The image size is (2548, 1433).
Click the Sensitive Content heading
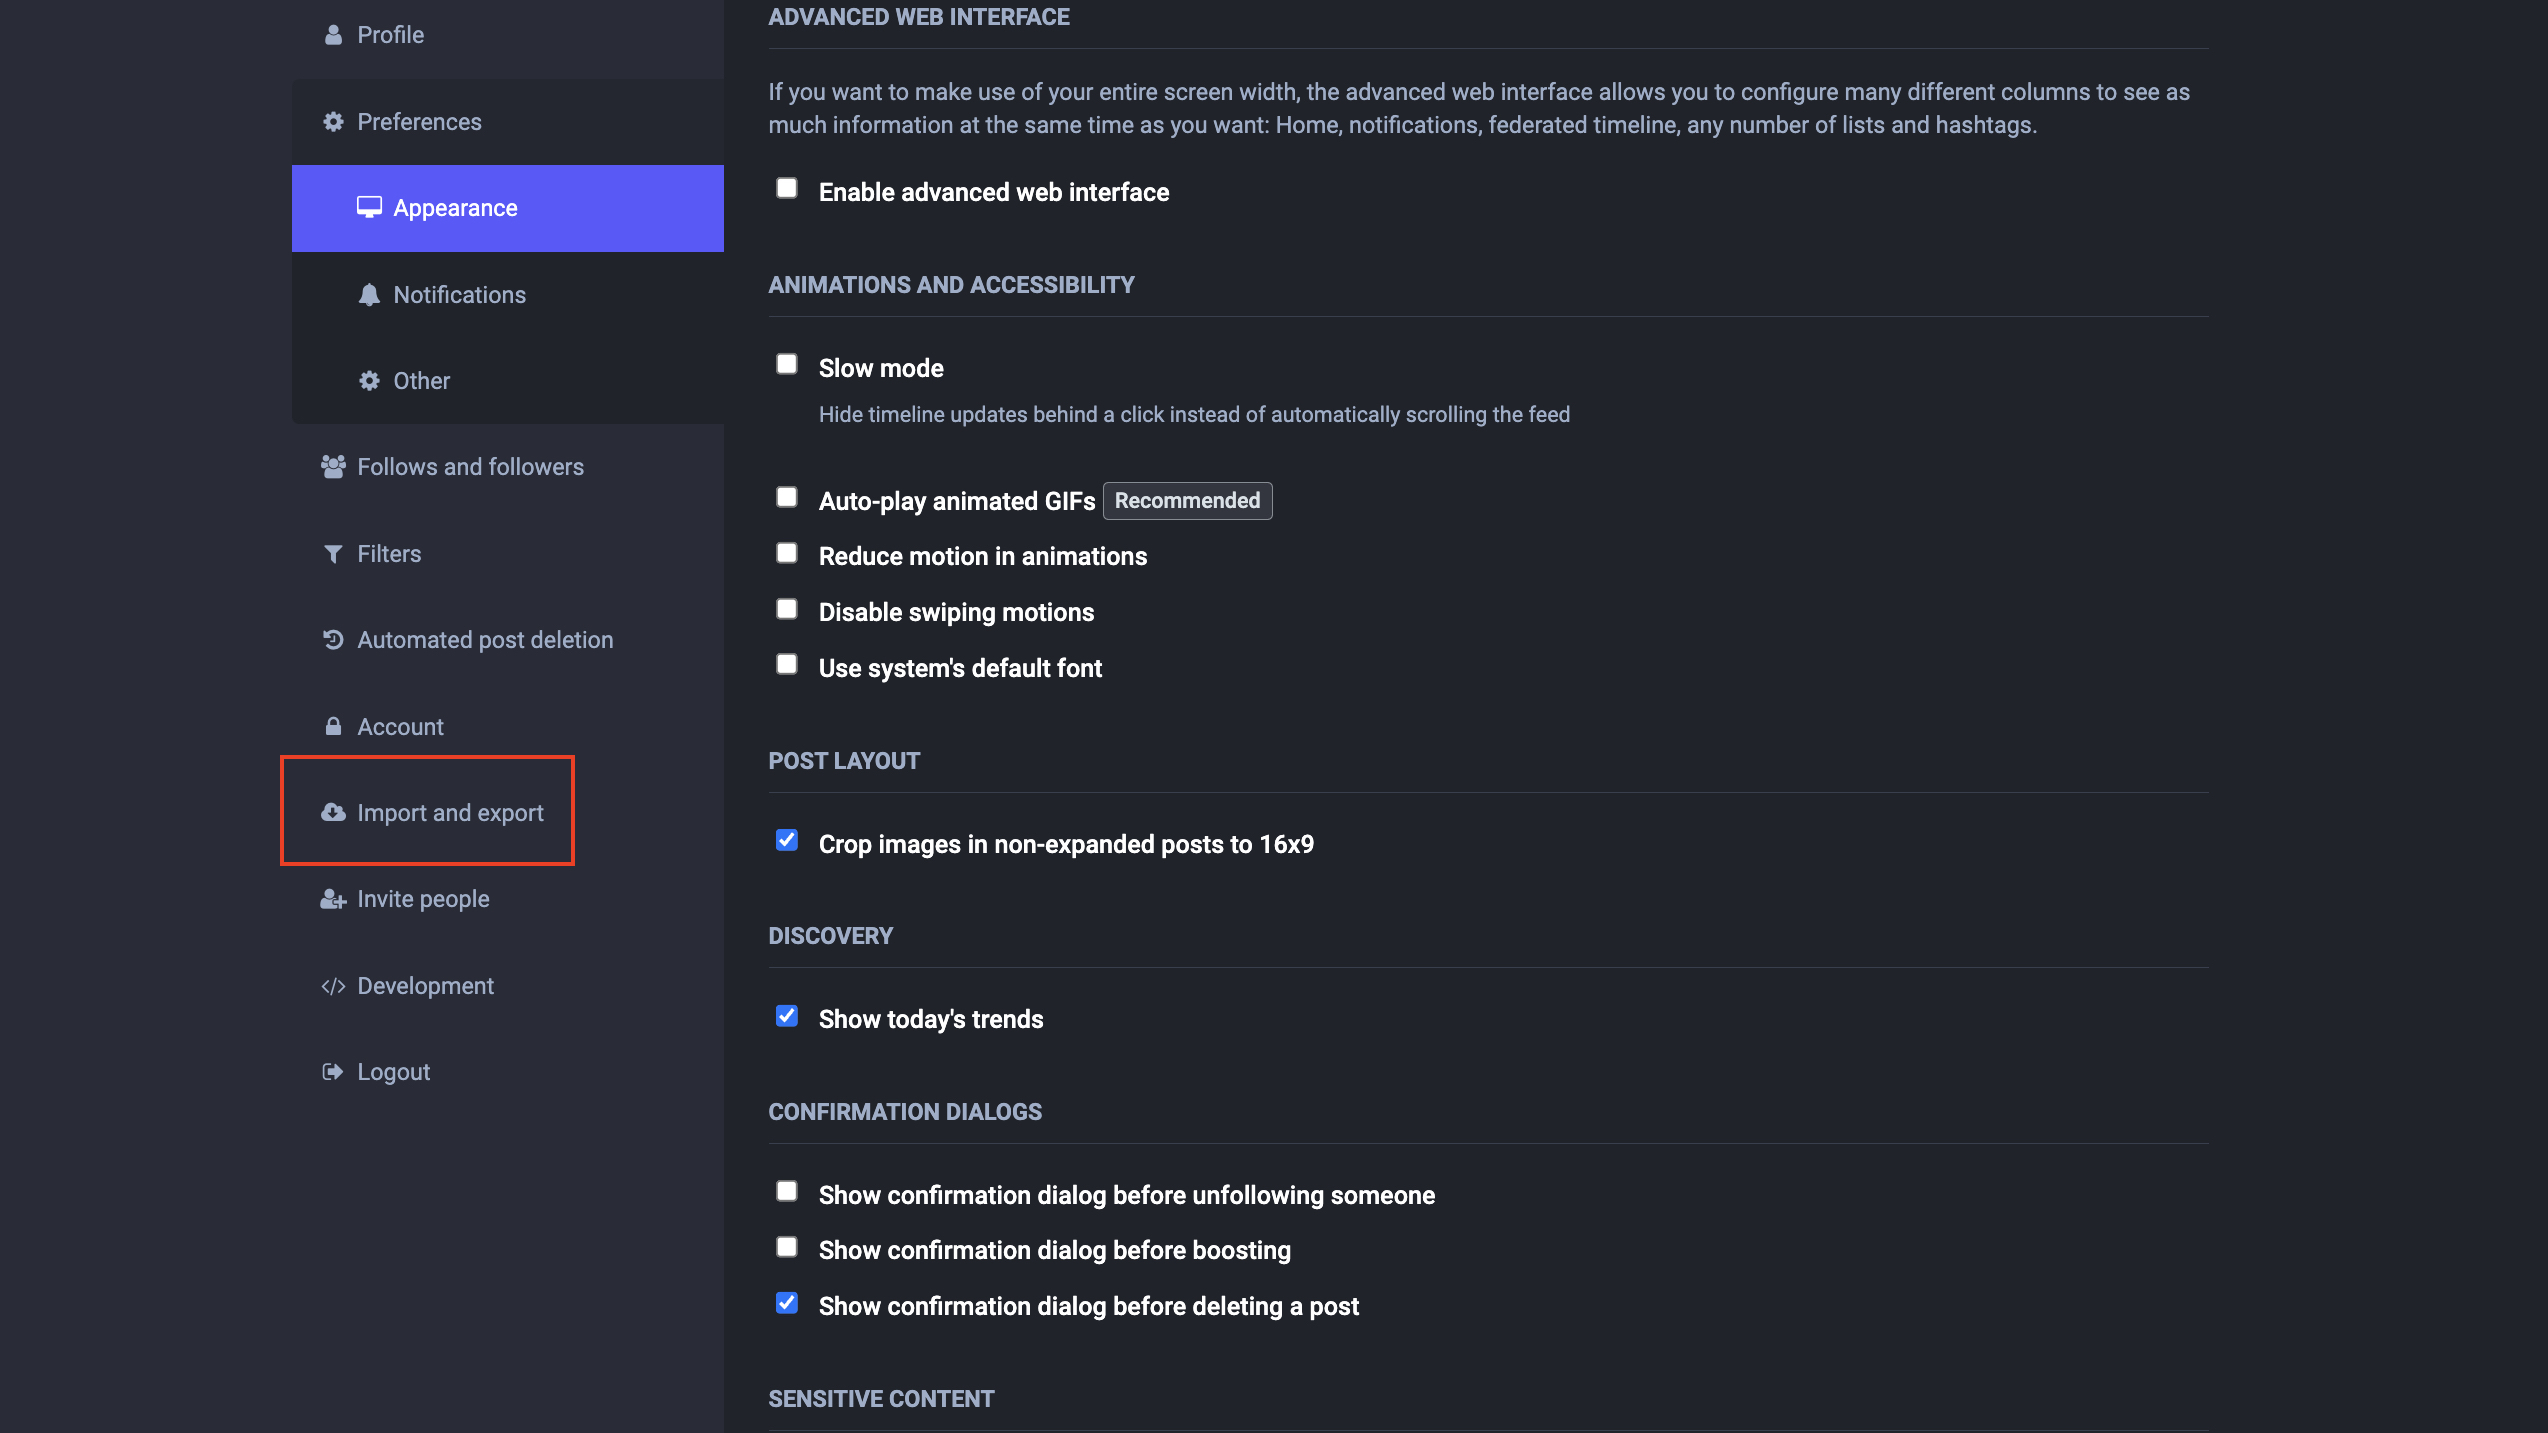click(x=881, y=1399)
